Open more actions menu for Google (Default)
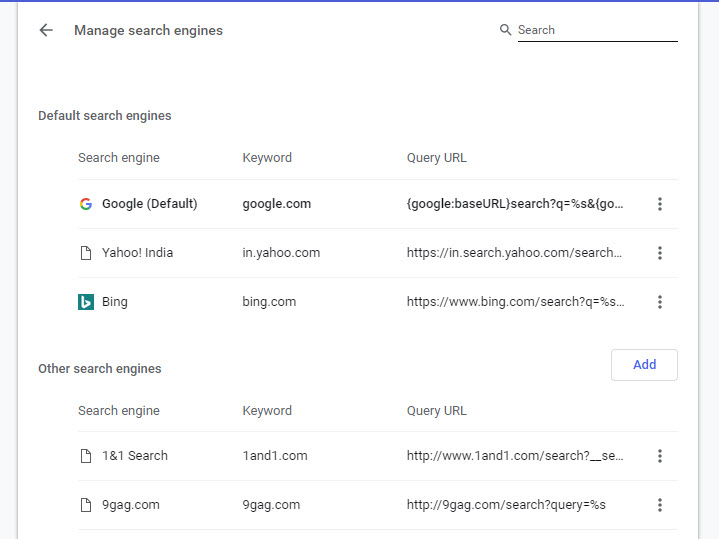Image resolution: width=719 pixels, height=539 pixels. pos(660,204)
